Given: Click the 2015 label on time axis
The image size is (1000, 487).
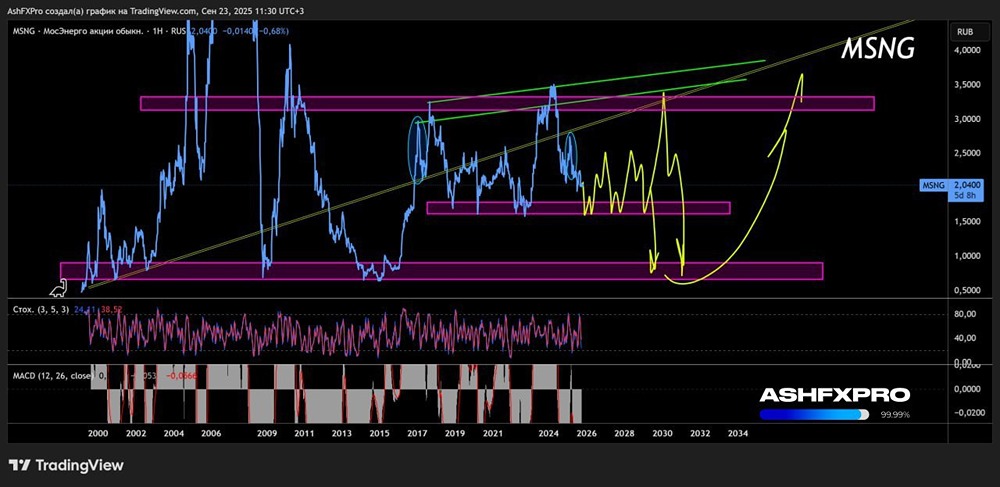Looking at the screenshot, I should pos(379,433).
